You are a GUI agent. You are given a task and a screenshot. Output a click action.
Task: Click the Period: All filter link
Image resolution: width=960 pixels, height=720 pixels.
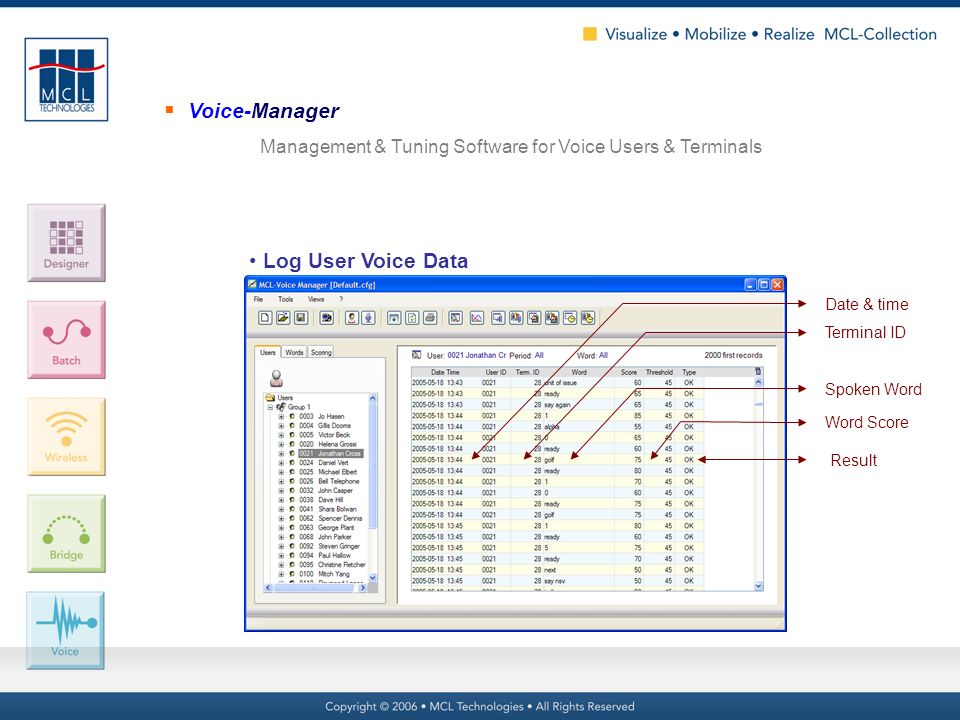pos(527,355)
